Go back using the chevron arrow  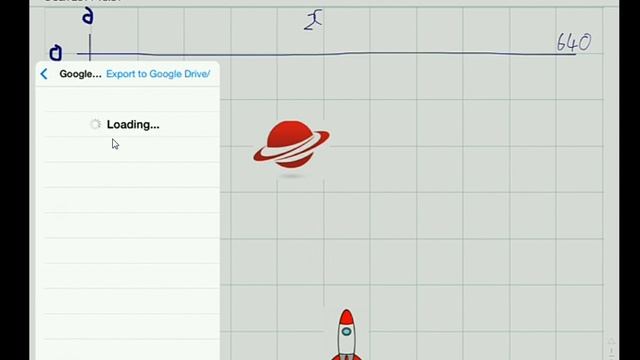click(44, 74)
